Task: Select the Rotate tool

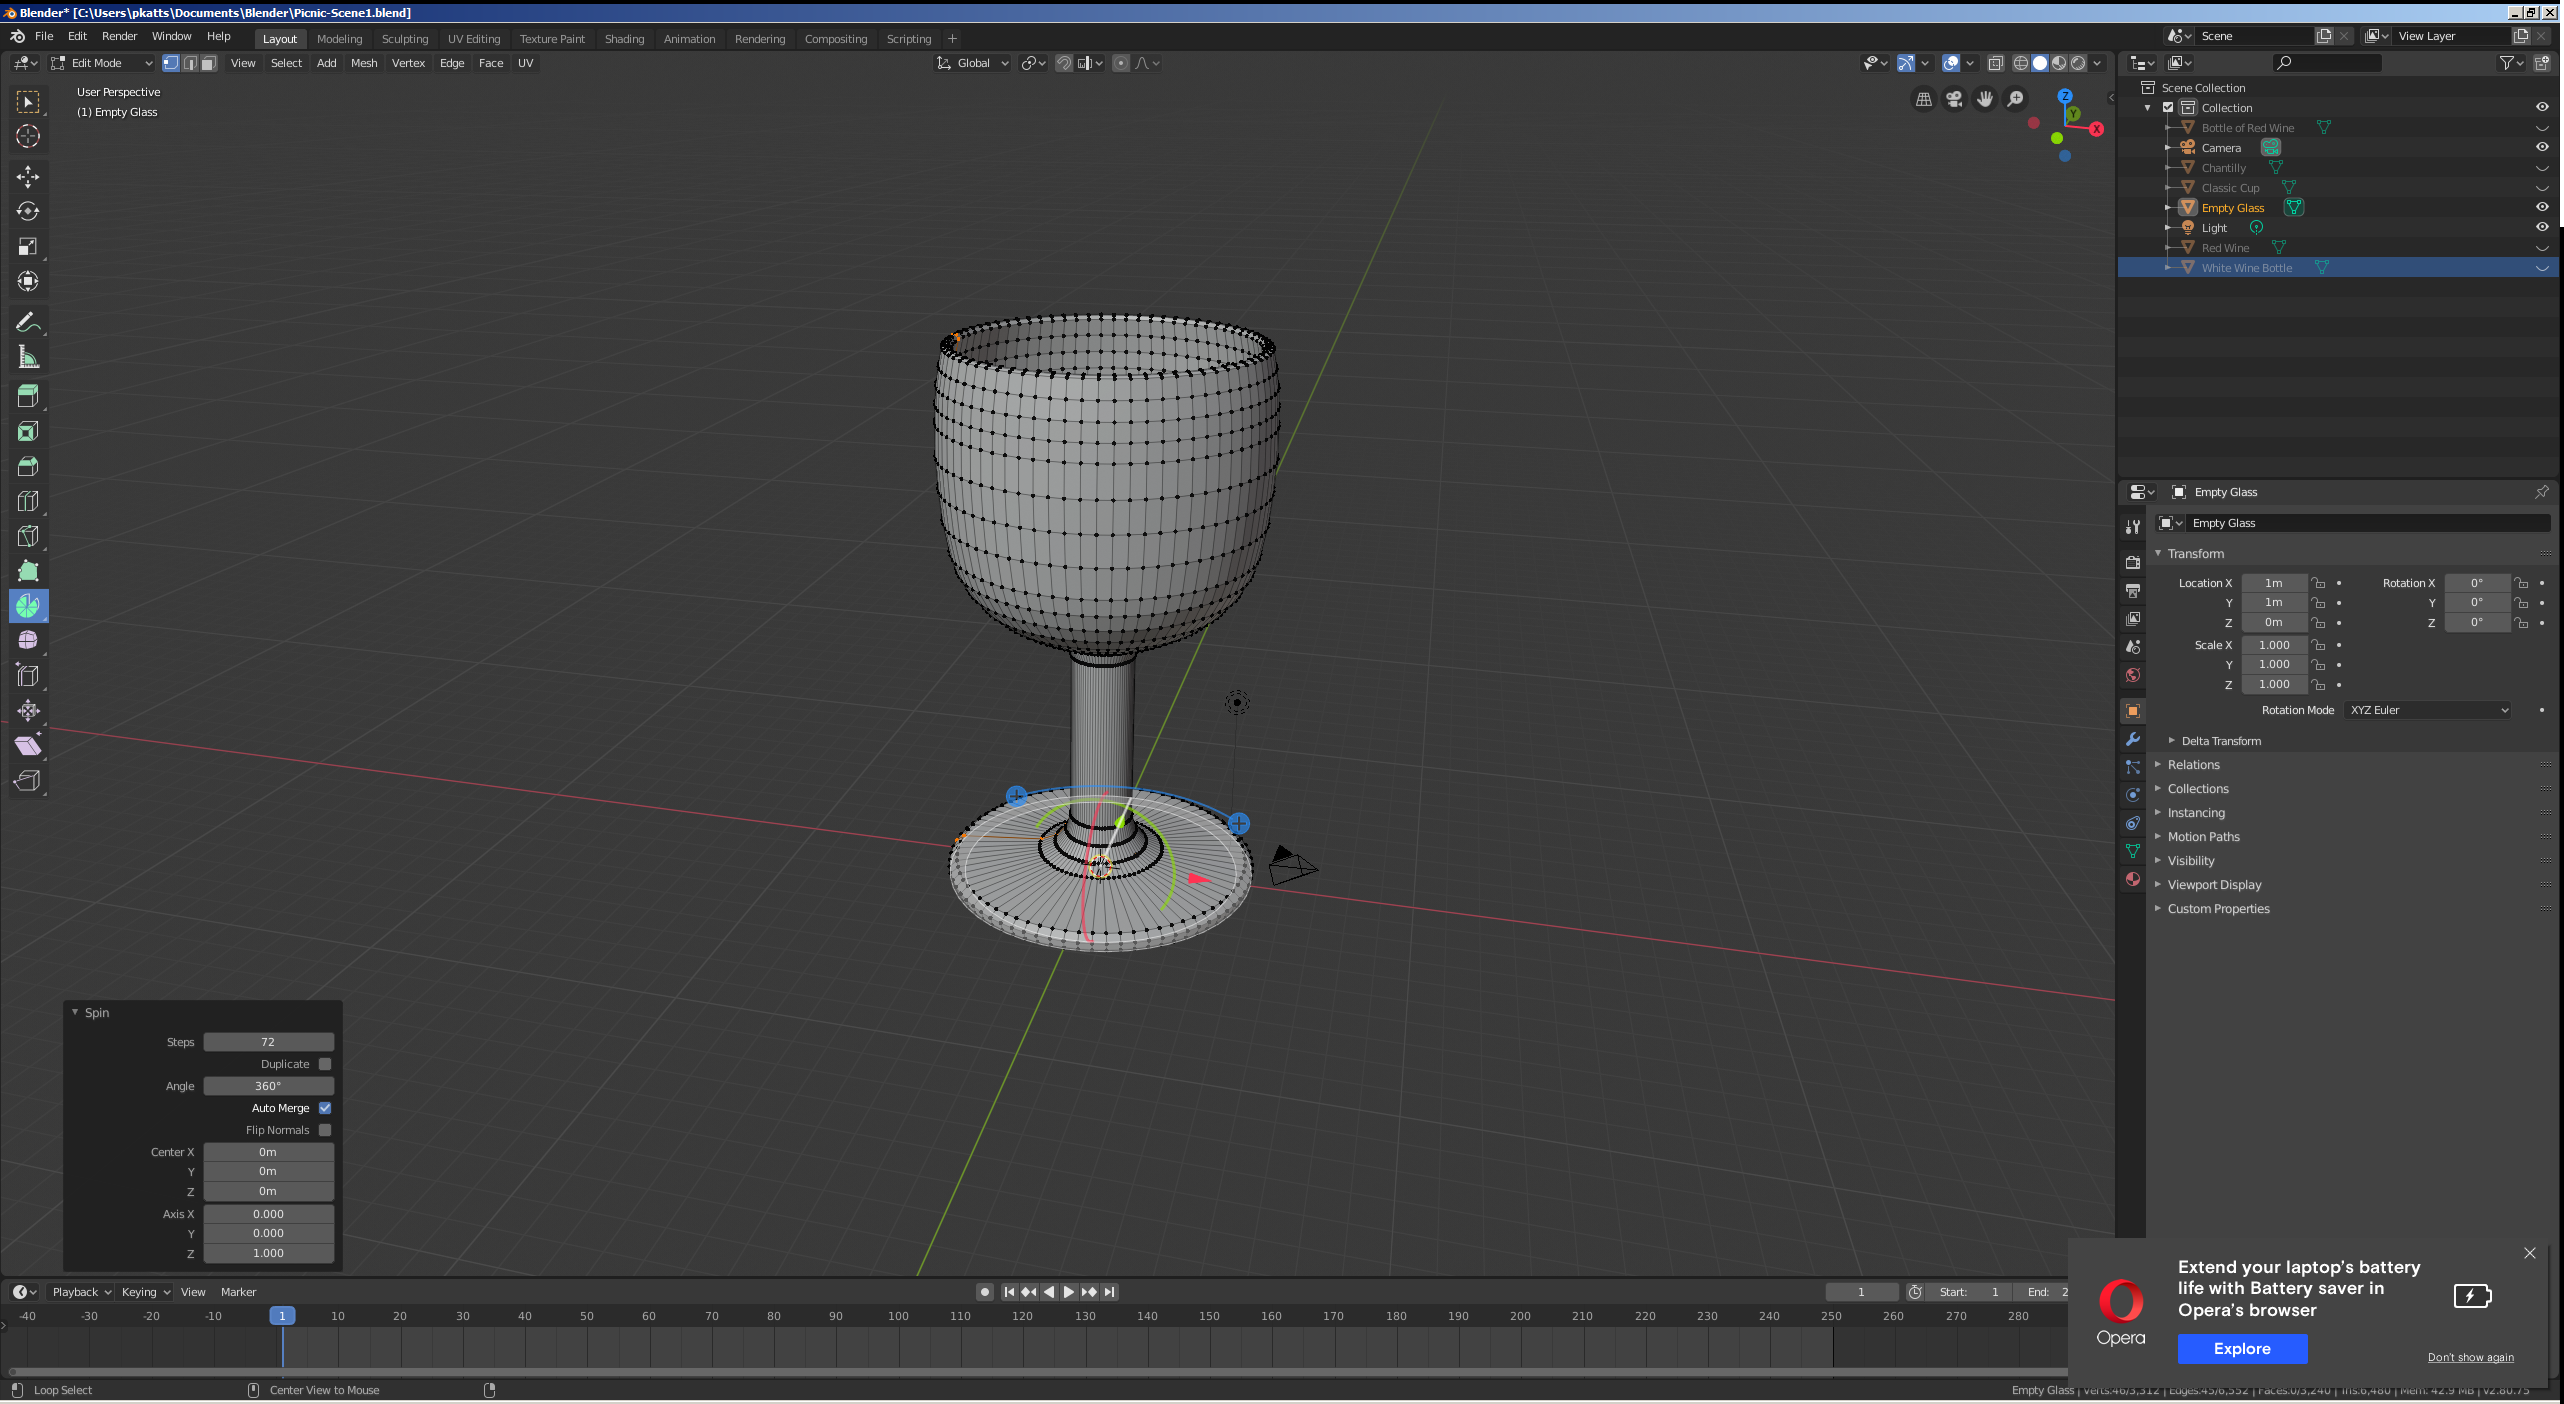Action: (28, 212)
